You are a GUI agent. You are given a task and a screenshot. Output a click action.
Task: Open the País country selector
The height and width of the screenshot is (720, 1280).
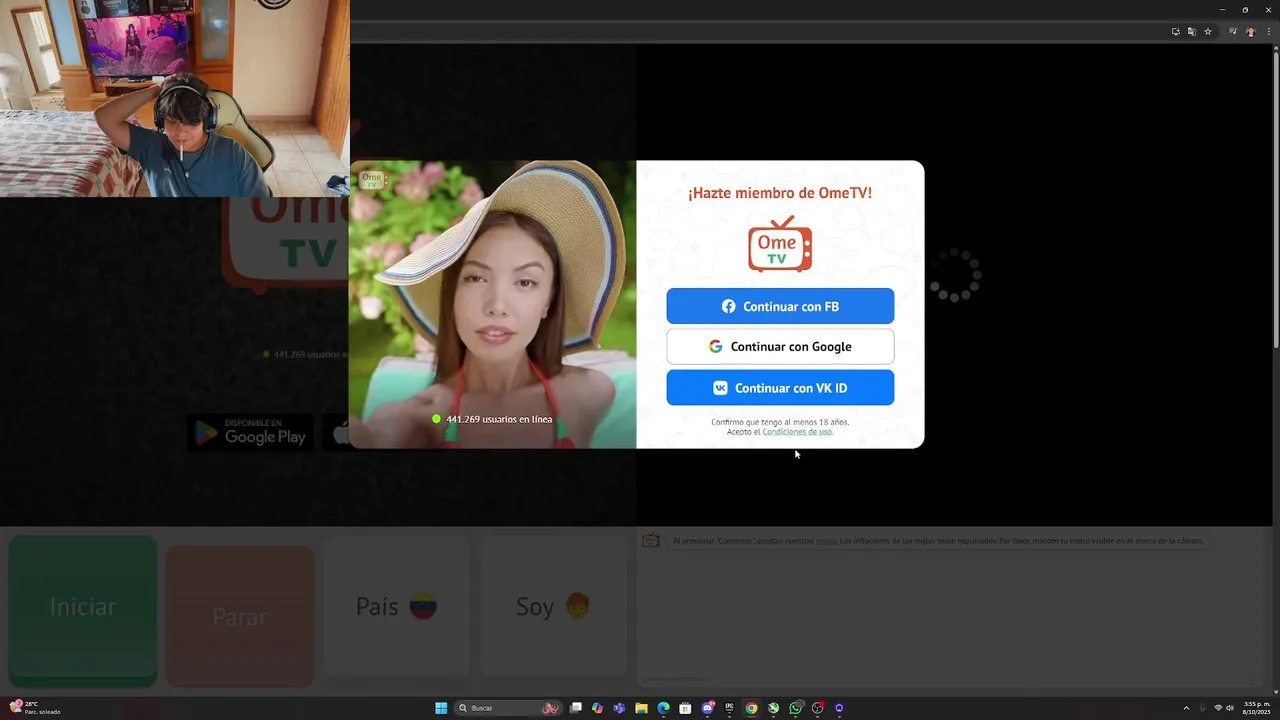pos(397,606)
